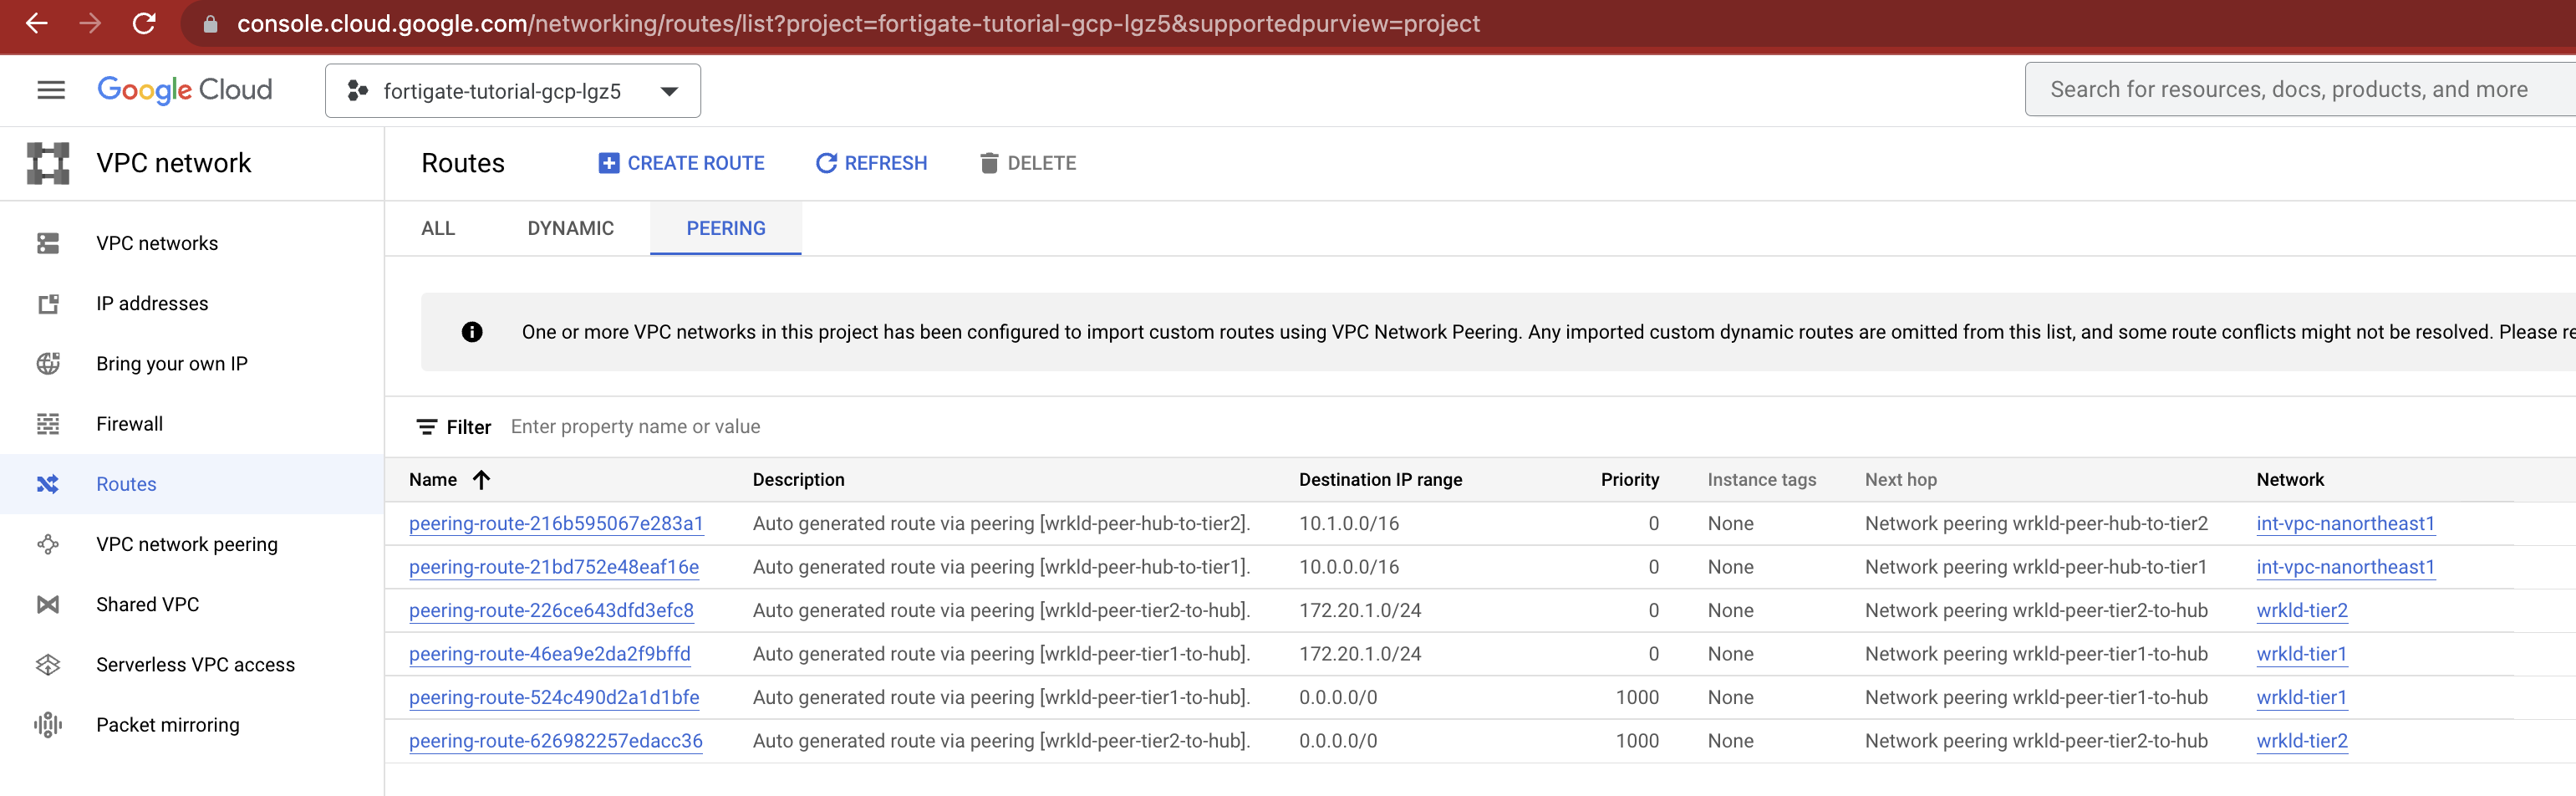Toggle Network column sorting
The width and height of the screenshot is (2576, 796).
(2291, 480)
